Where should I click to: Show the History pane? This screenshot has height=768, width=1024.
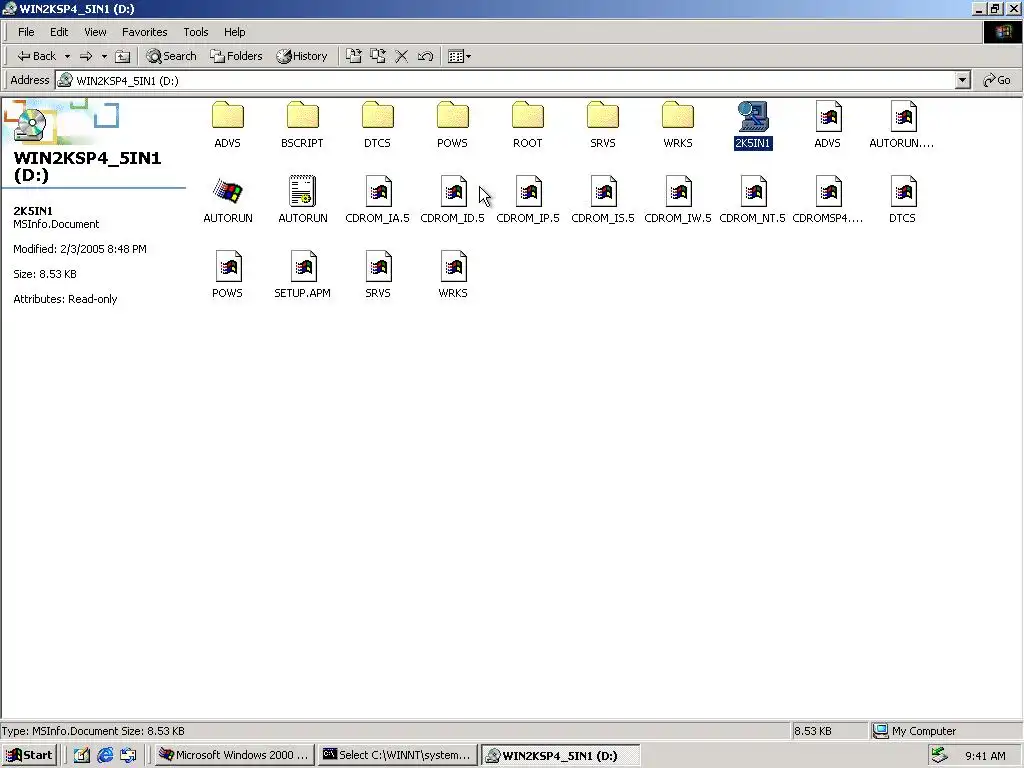coord(302,56)
